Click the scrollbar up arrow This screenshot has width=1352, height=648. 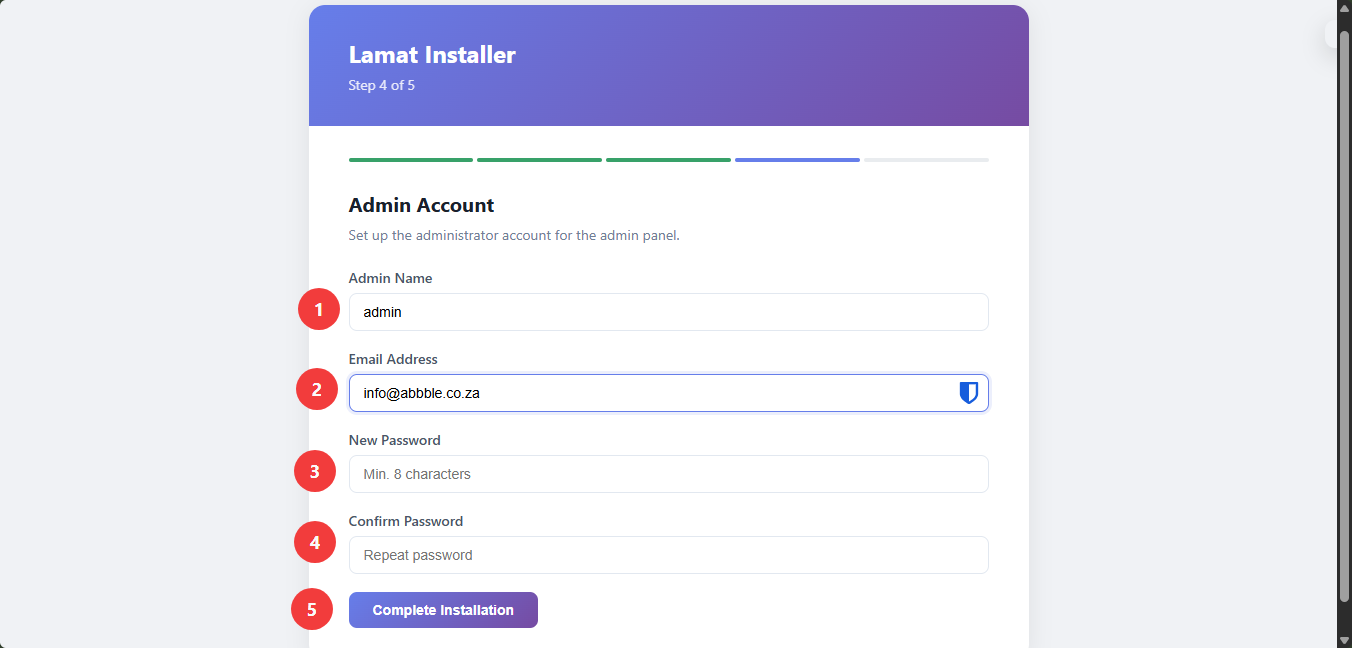[x=1344, y=8]
